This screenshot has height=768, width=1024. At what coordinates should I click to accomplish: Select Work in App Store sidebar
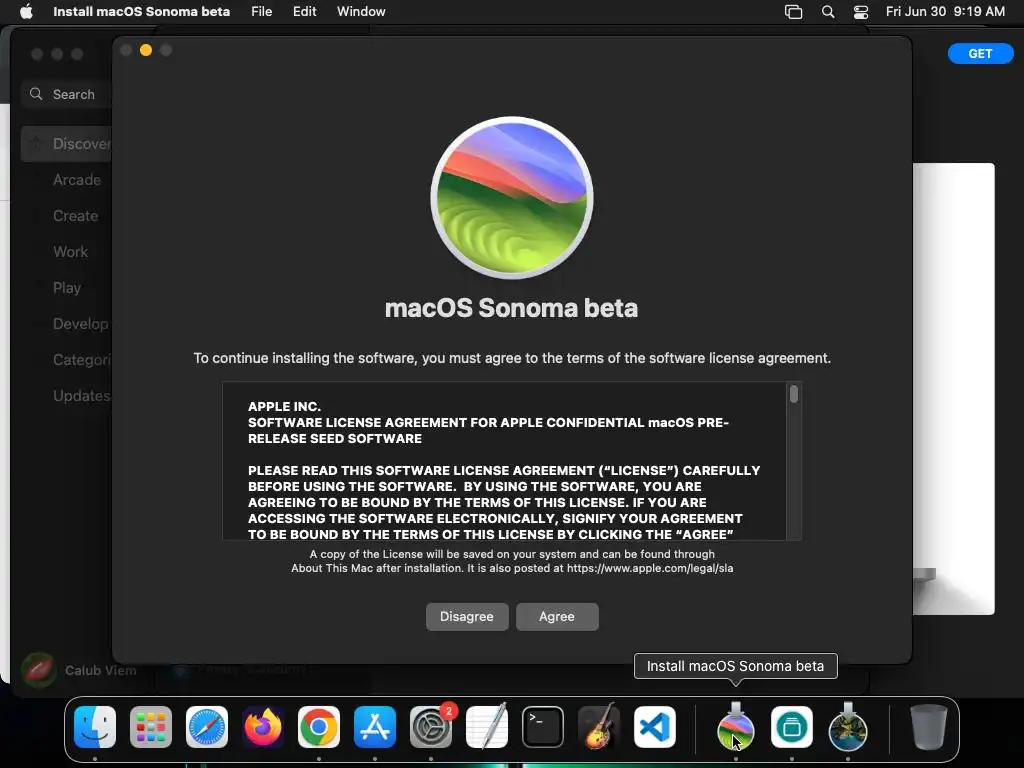coord(71,251)
